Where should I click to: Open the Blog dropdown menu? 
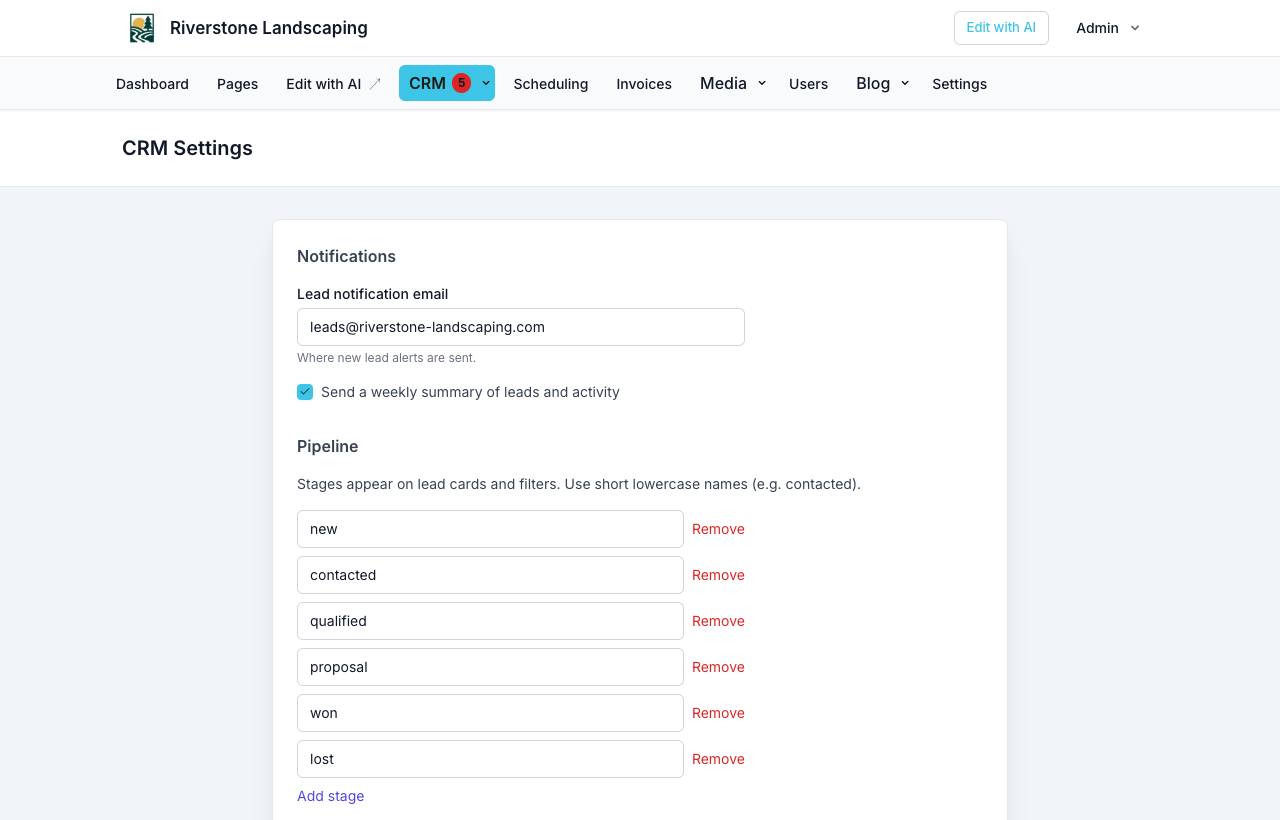pos(883,83)
